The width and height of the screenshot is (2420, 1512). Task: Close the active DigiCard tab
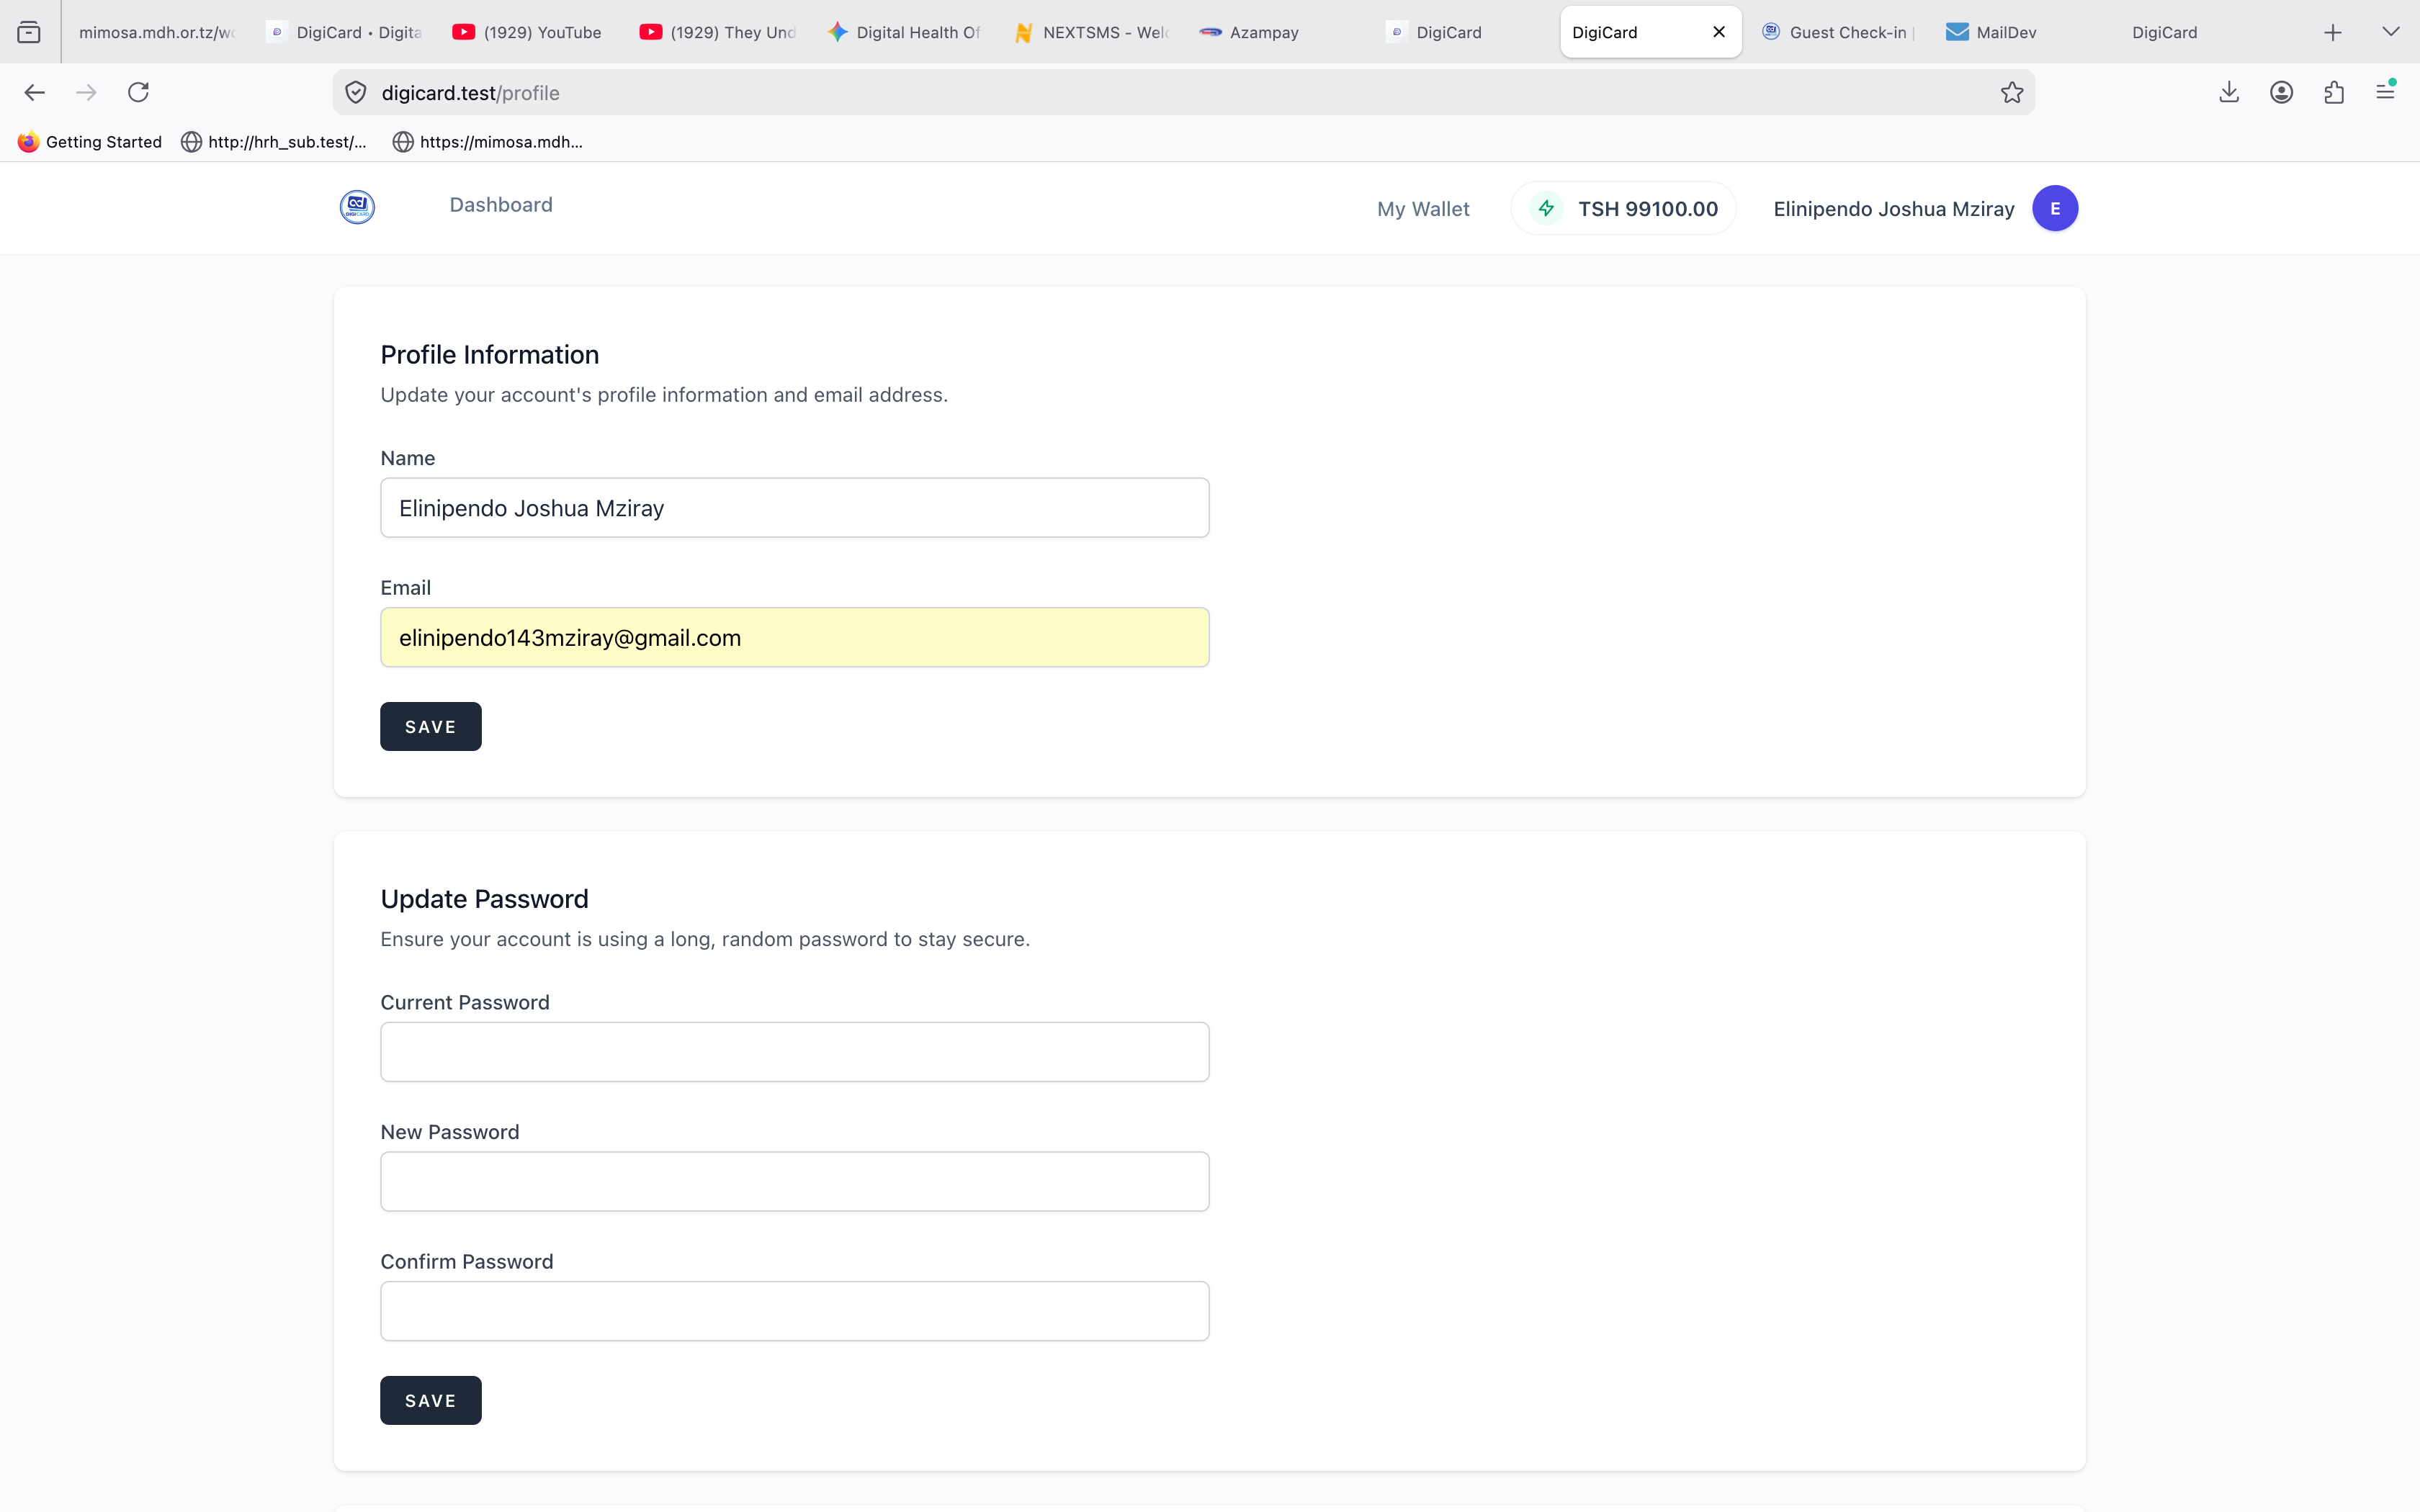coord(1719,32)
